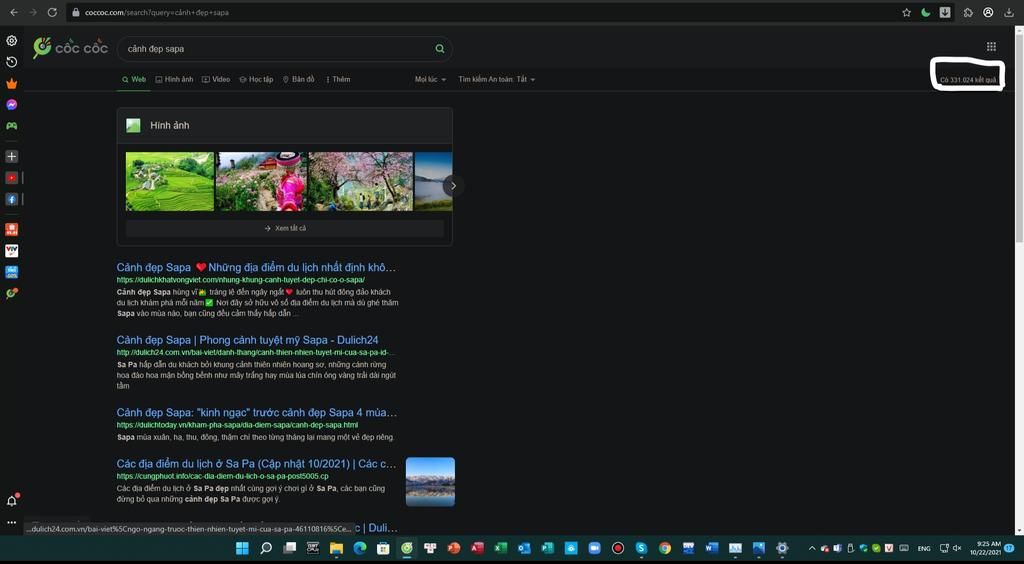Open the apps grid icon
Image resolution: width=1024 pixels, height=564 pixels.
[x=991, y=46]
